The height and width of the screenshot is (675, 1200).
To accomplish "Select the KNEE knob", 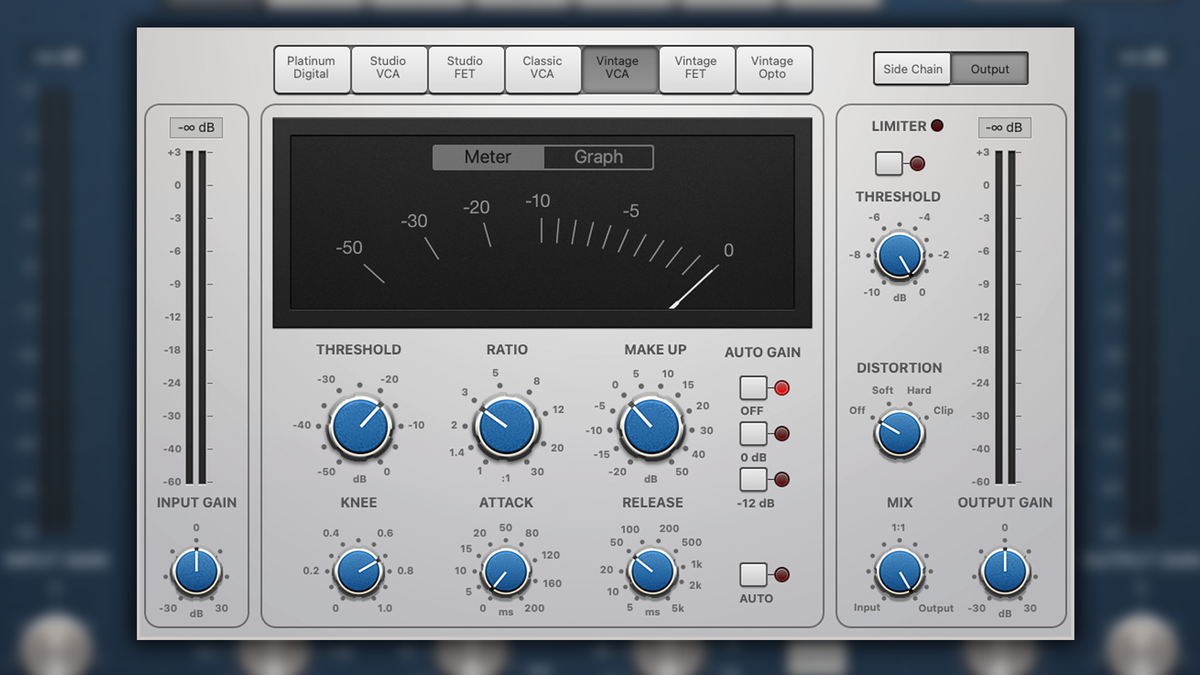I will (358, 572).
